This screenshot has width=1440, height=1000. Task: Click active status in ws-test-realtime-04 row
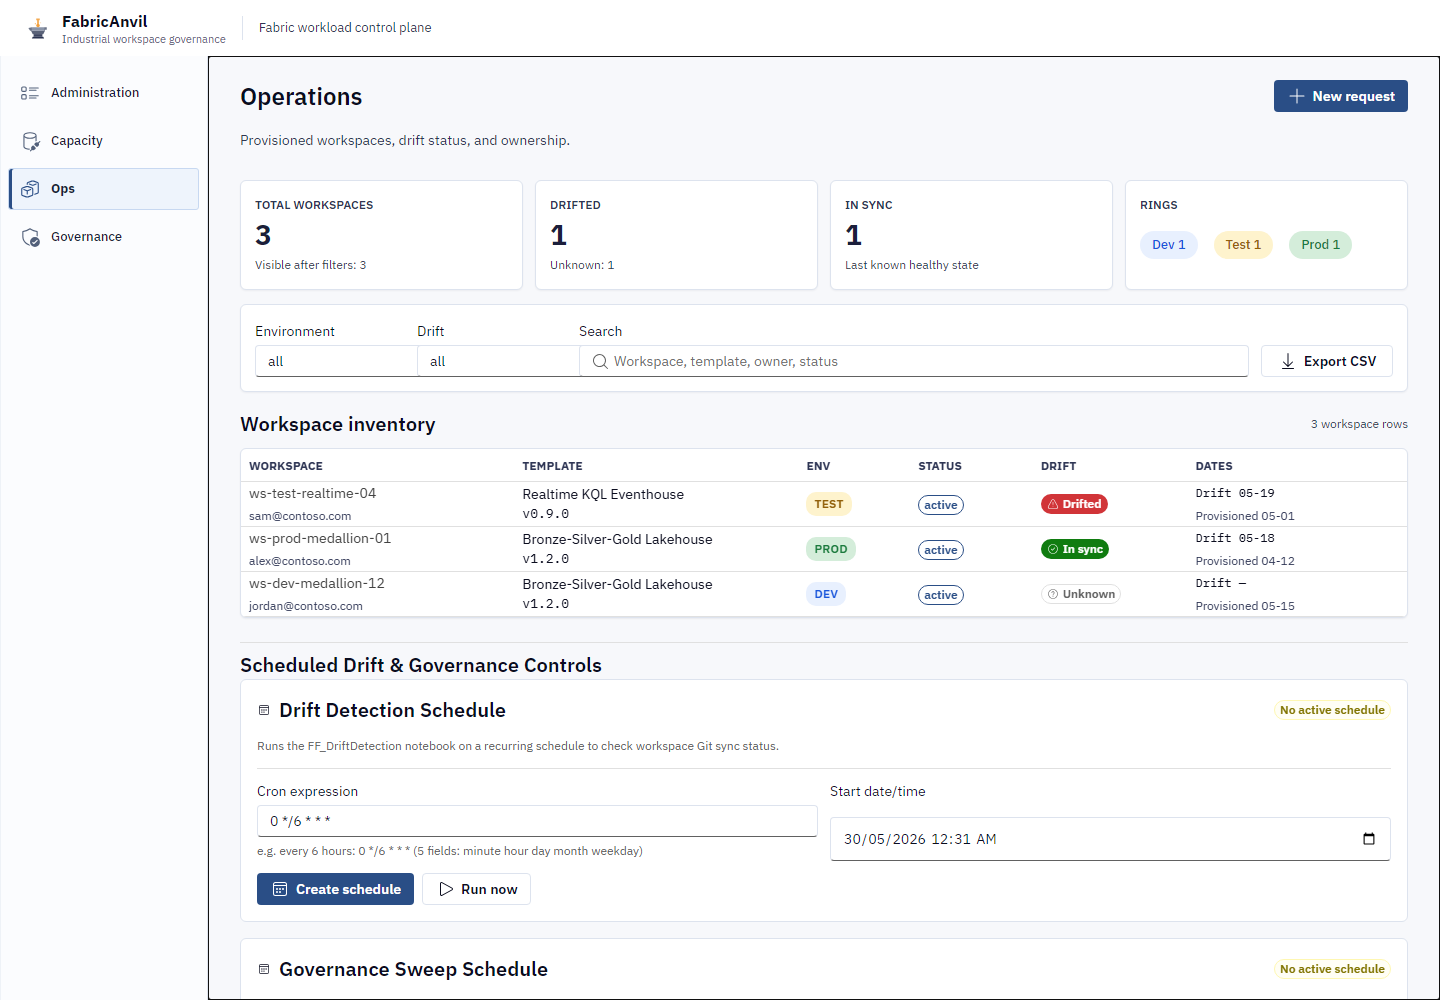(941, 505)
